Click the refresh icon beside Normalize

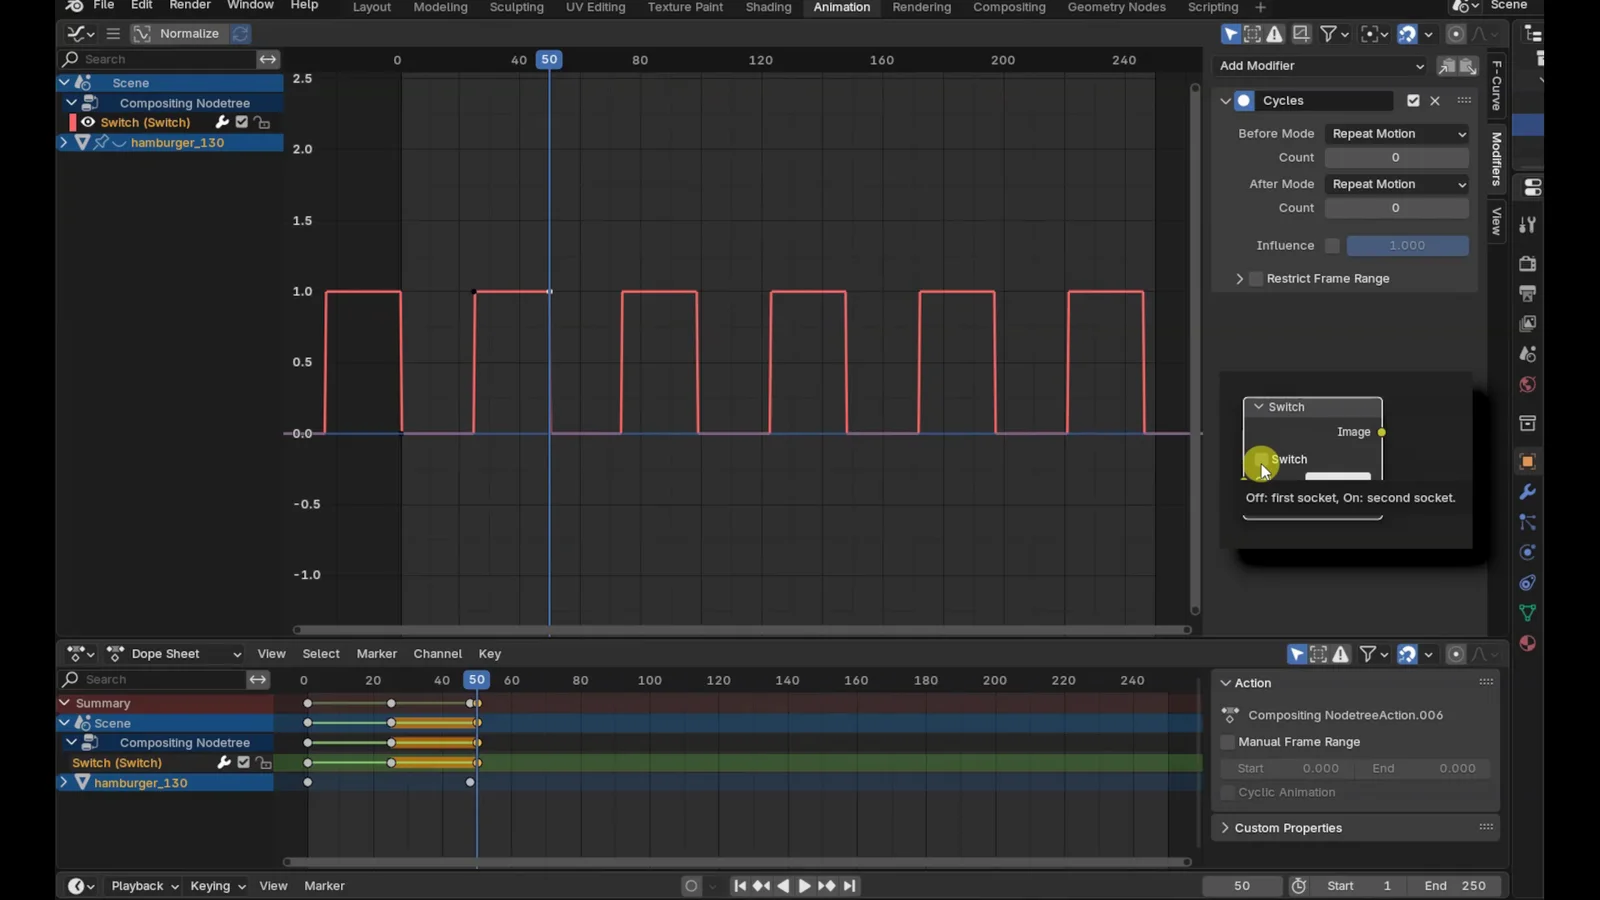tap(240, 34)
